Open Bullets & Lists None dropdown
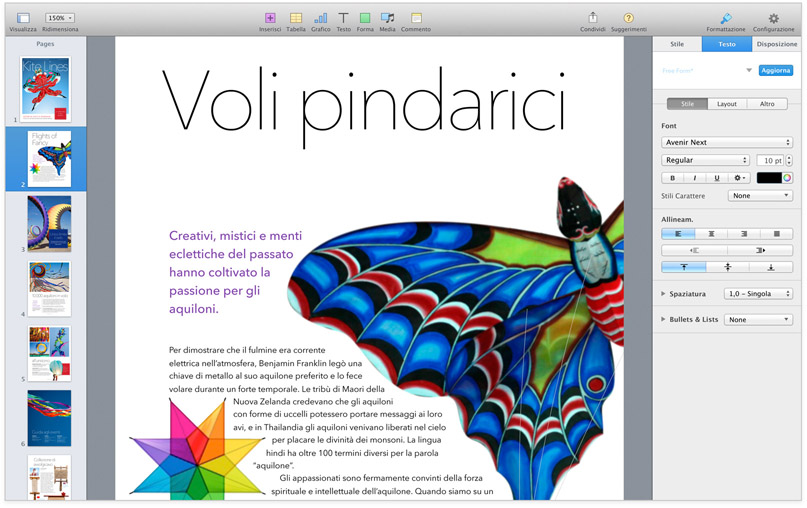 [x=758, y=320]
